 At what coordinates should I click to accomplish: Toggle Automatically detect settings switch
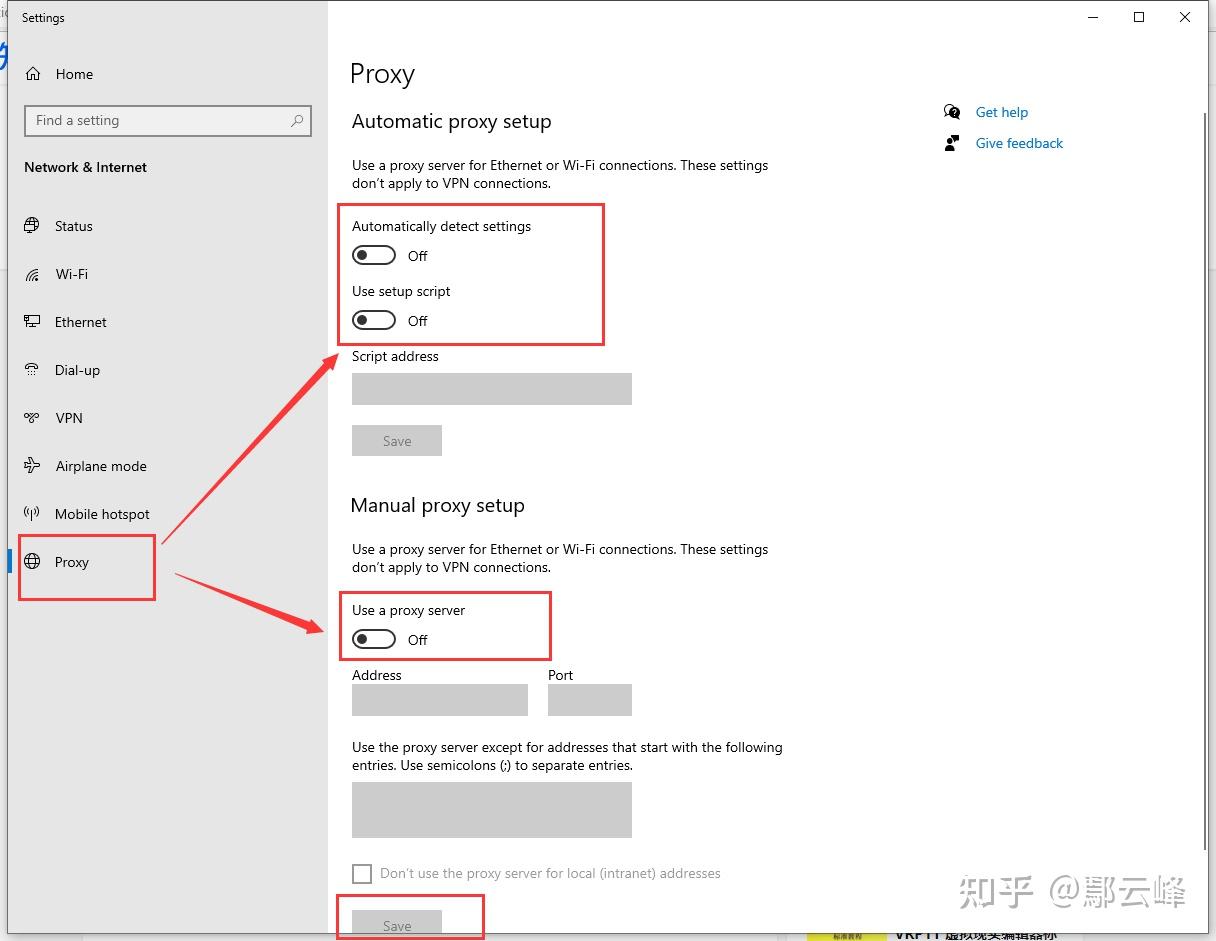[374, 256]
